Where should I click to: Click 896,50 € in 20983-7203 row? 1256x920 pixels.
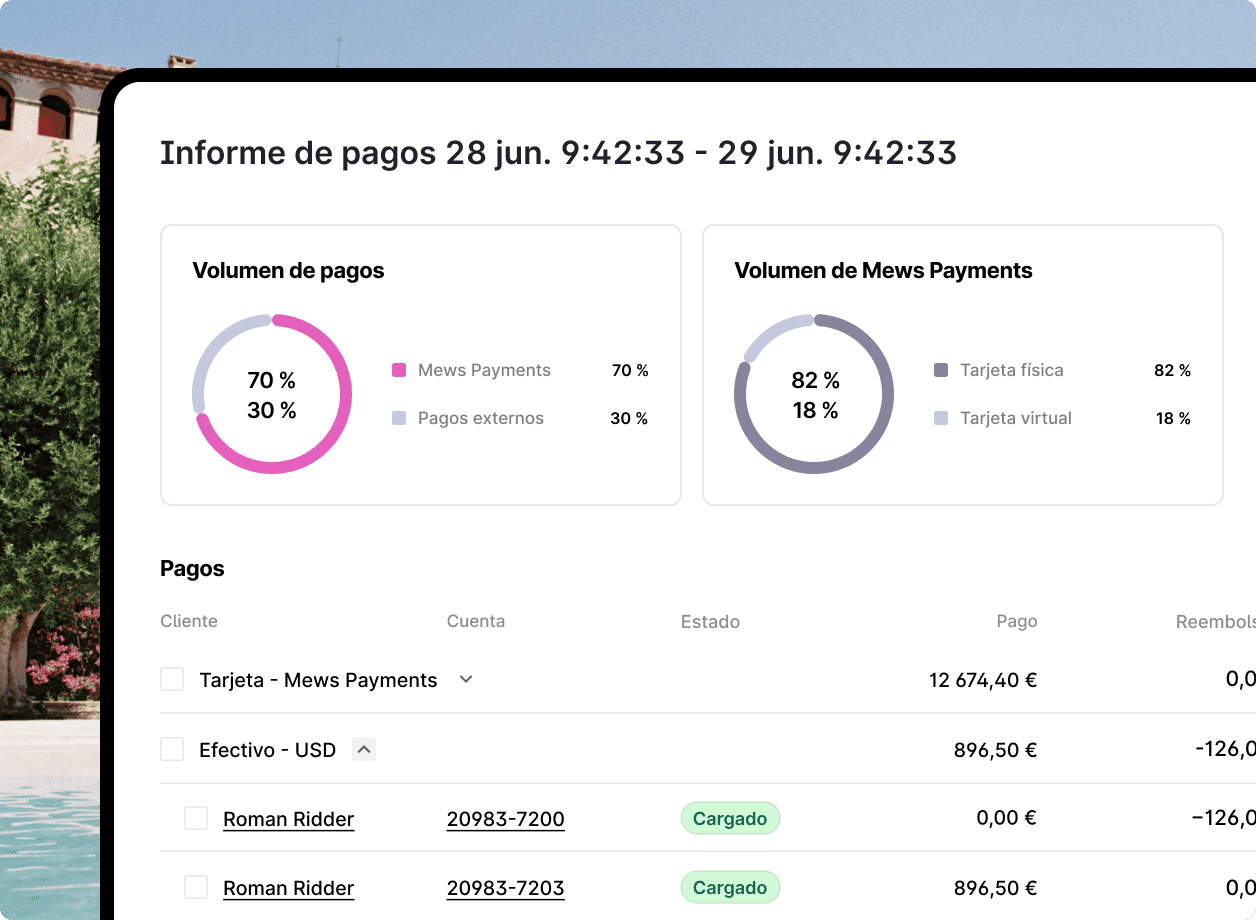995,887
